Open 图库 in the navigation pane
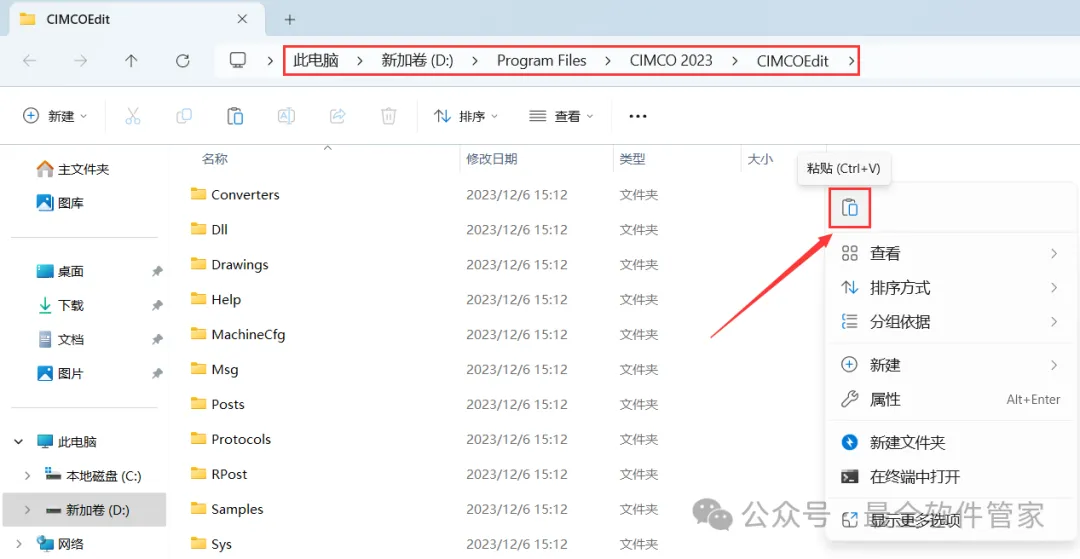Image resolution: width=1080 pixels, height=559 pixels. click(x=61, y=203)
